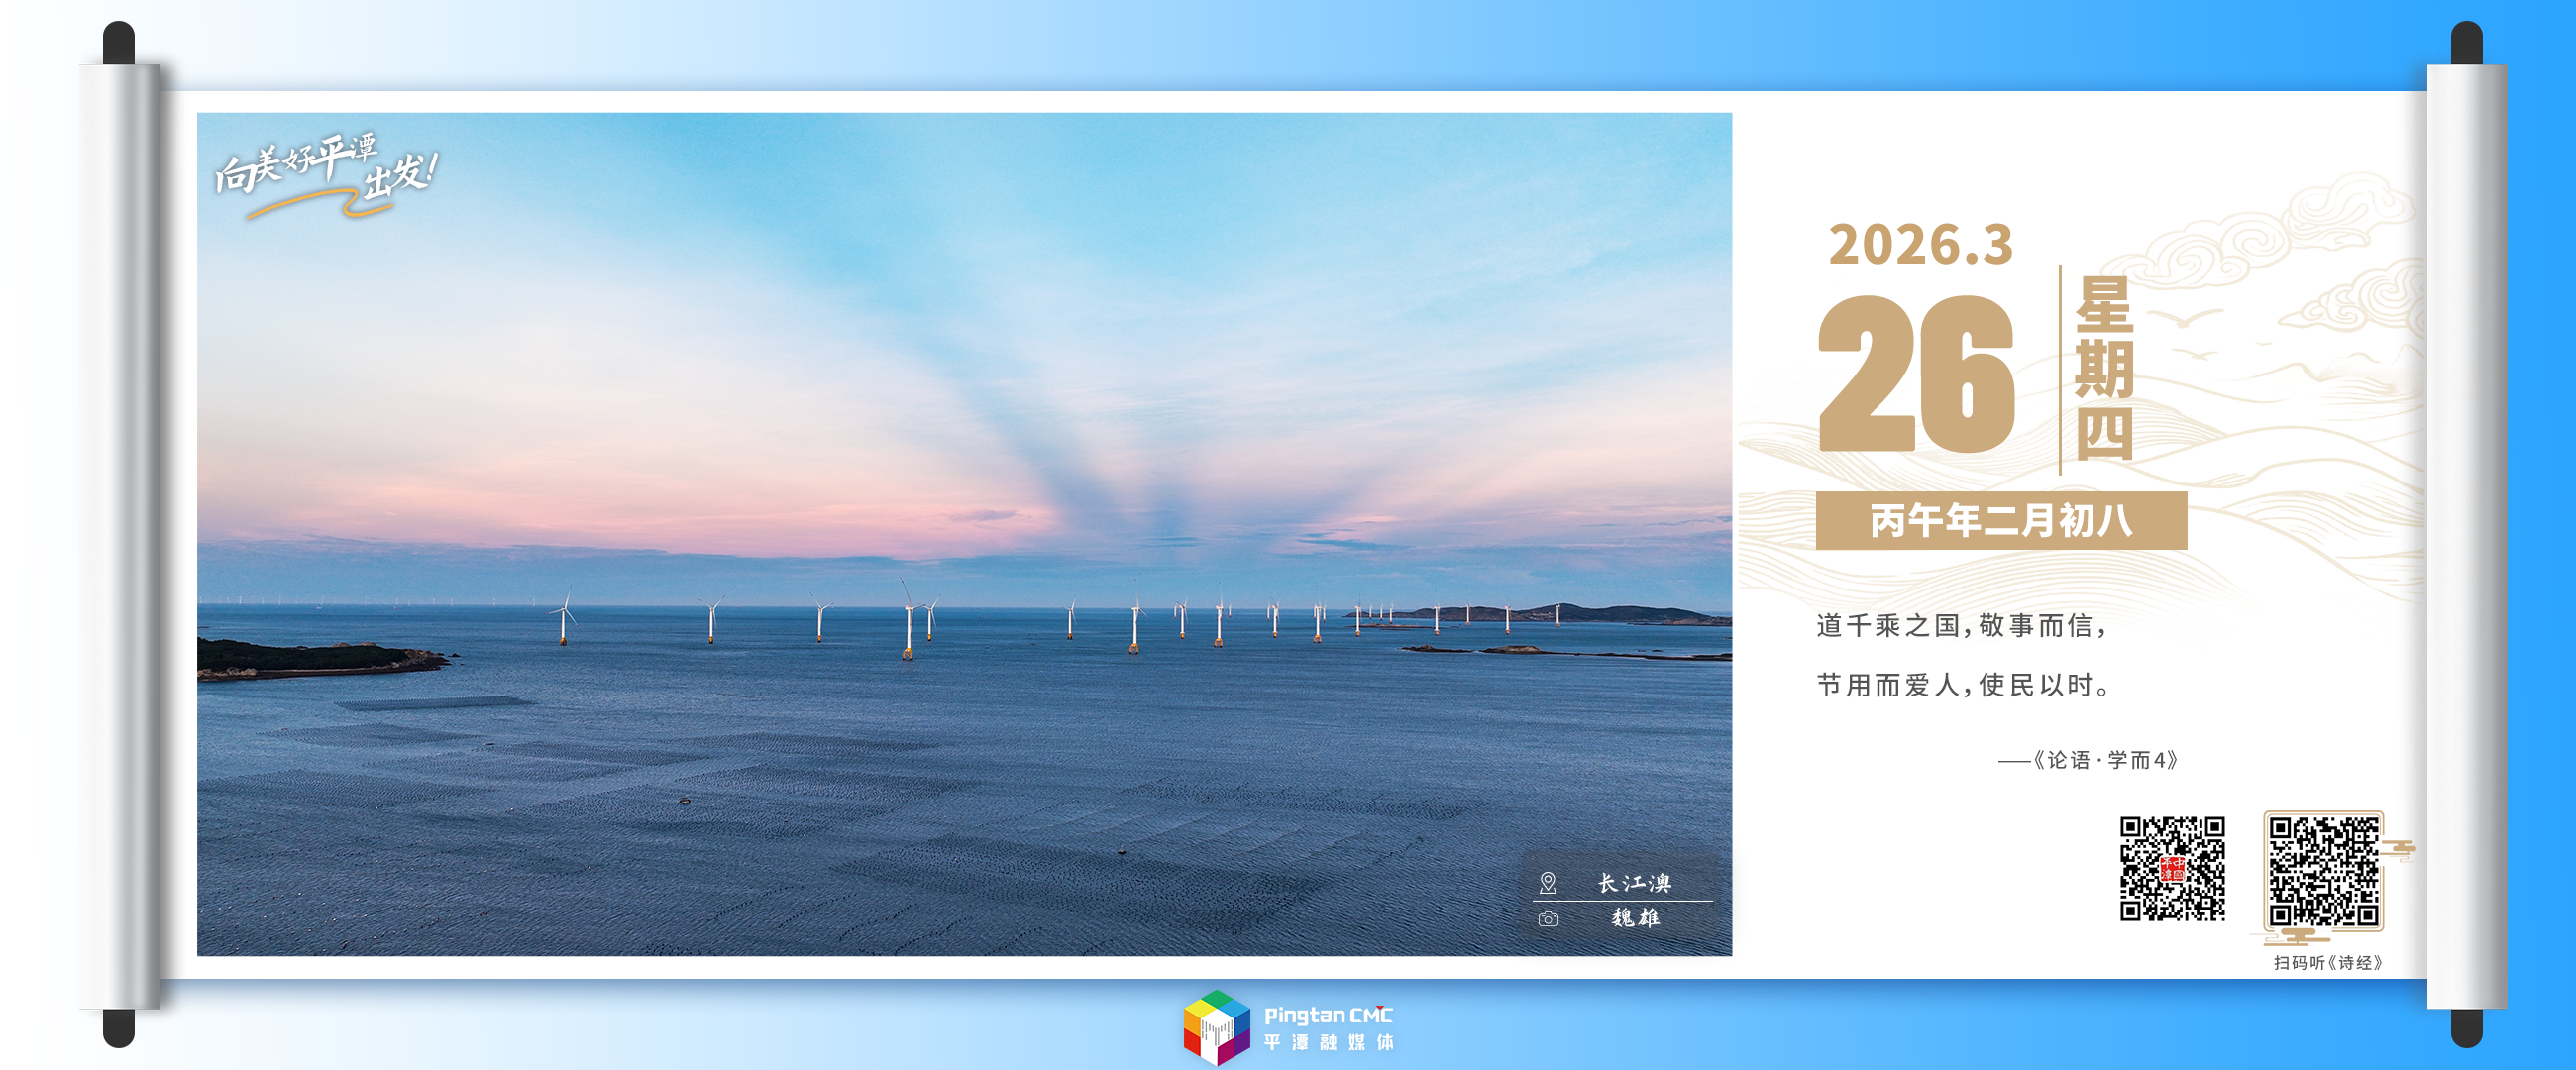Click the left QR code with red seal
Viewport: 2576px width, 1070px height.
coord(2172,868)
